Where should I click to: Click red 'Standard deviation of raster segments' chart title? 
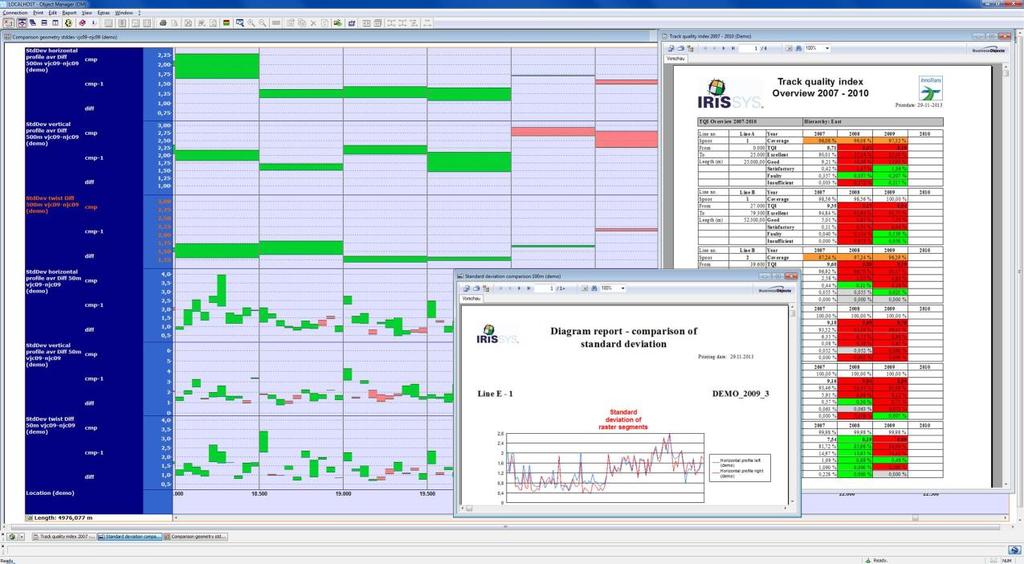coord(623,419)
